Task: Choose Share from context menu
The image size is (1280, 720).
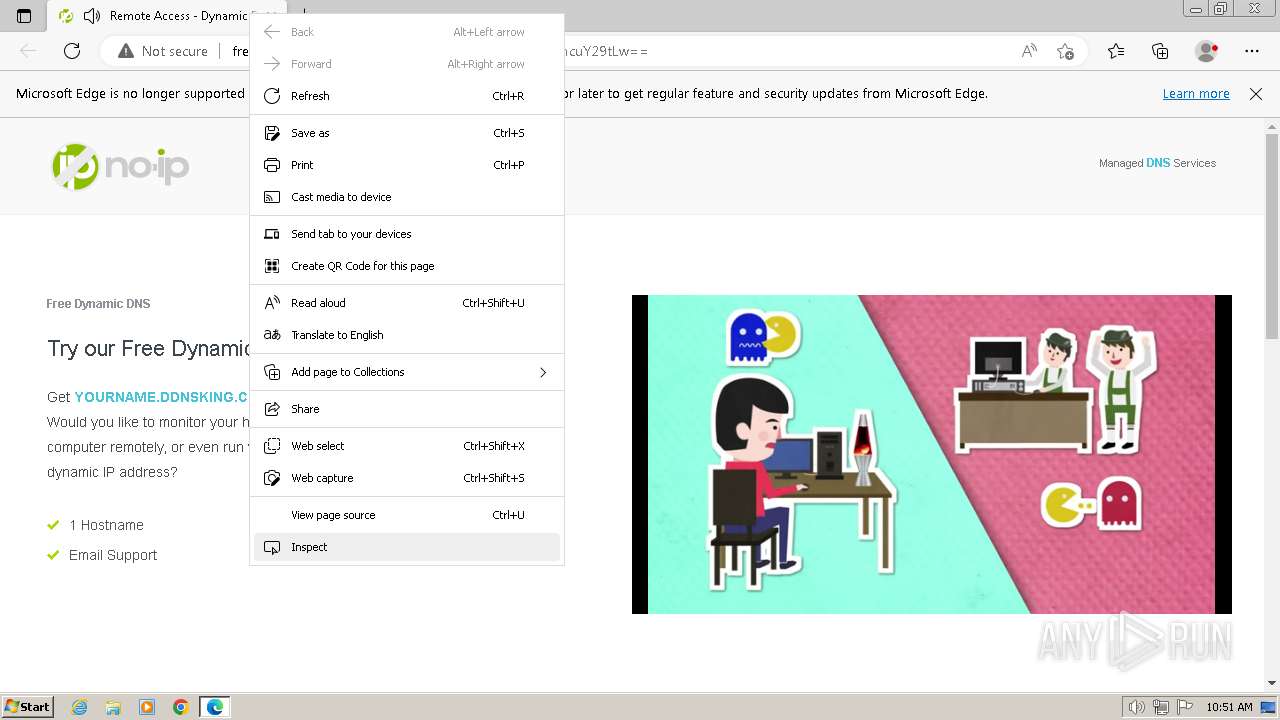Action: (407, 409)
